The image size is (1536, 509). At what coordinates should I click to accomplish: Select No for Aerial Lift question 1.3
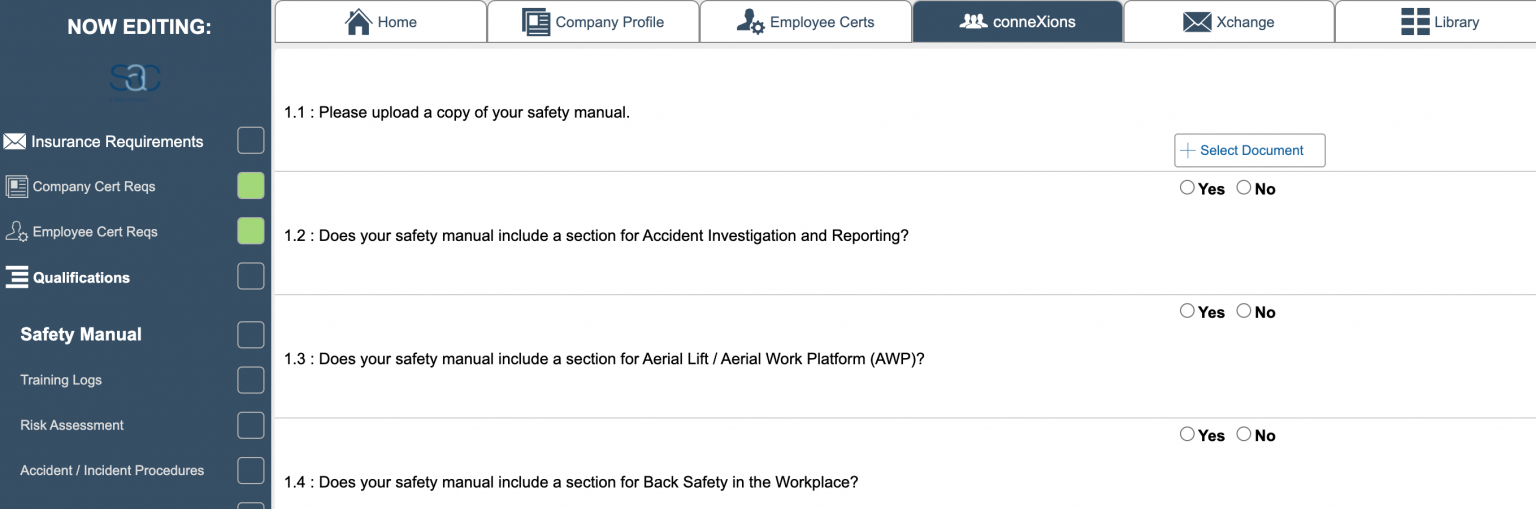click(x=1244, y=311)
